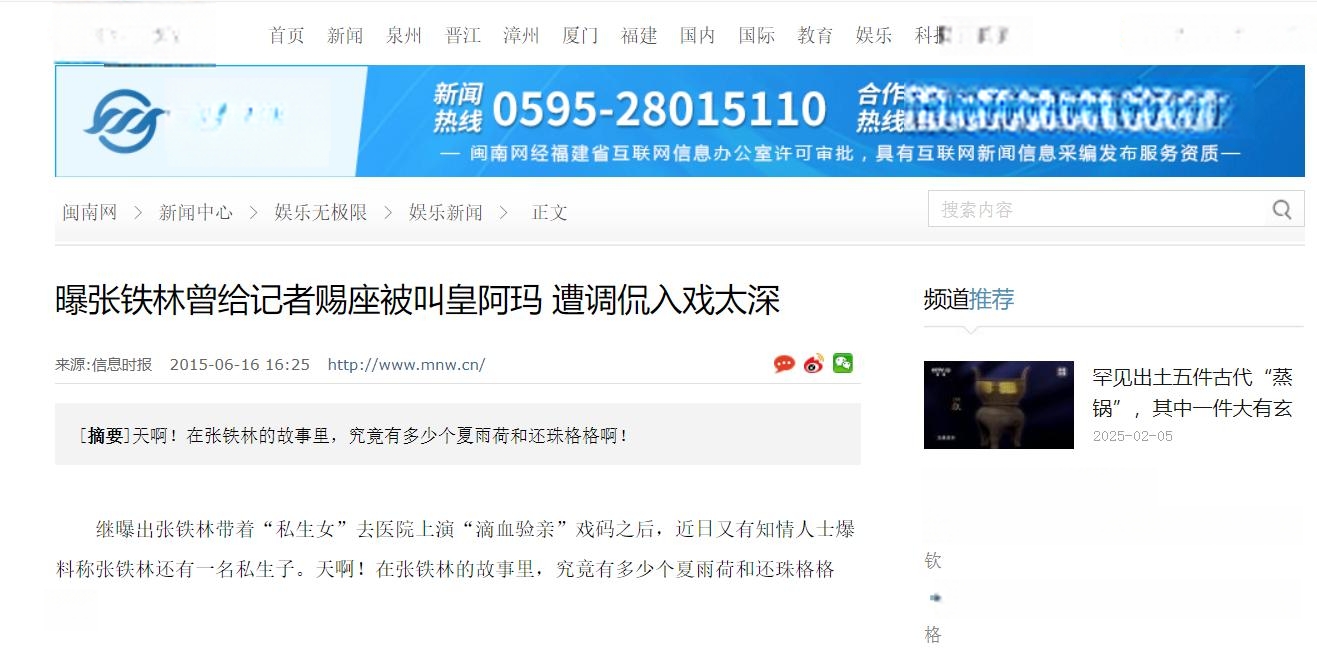
Task: Open the 娱乐无极限 breadcrumb link
Action: coord(321,212)
